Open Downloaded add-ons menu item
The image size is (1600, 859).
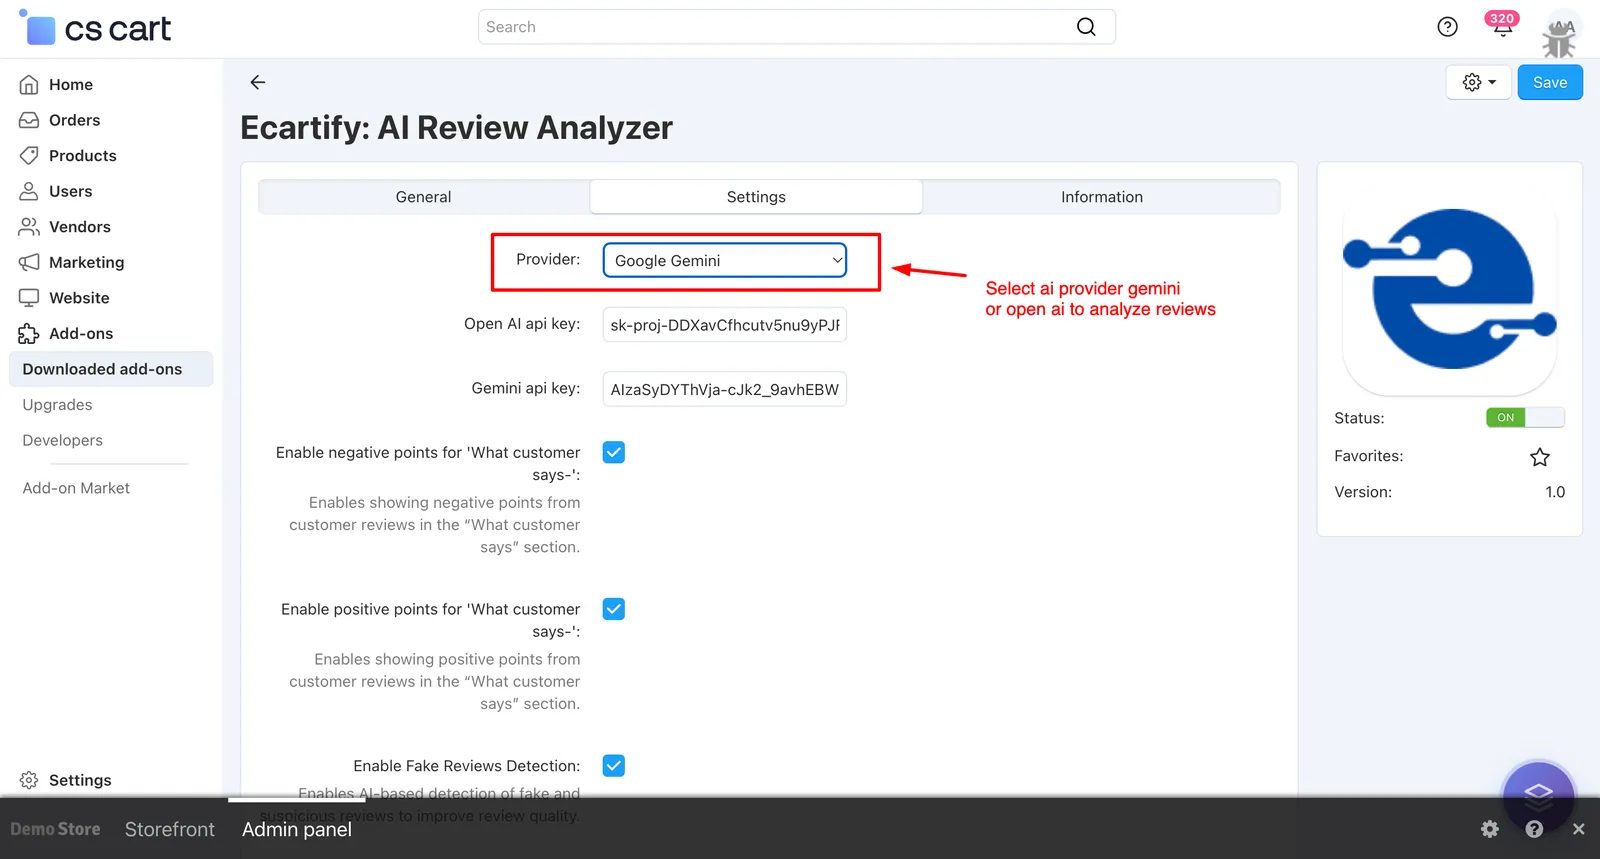(111, 369)
